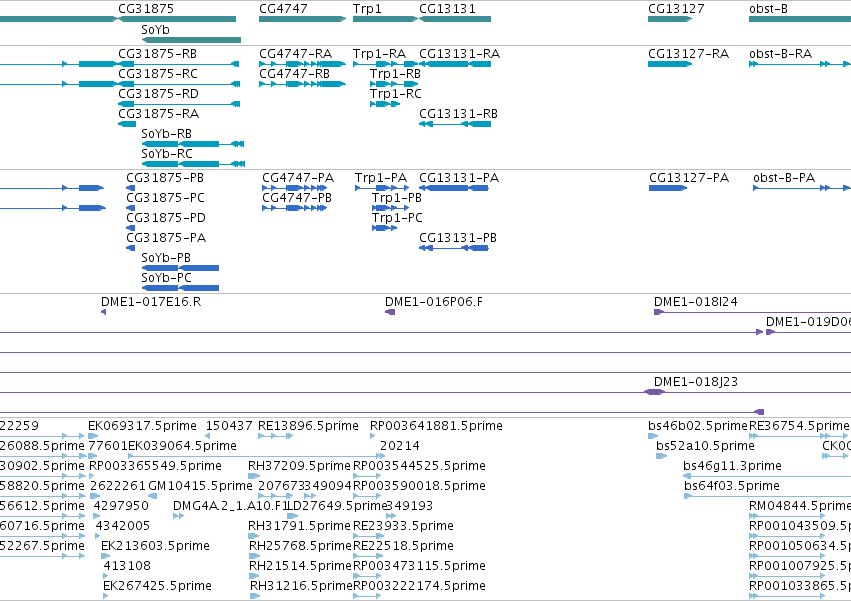Screen dimensions: 851x601
Task: Click the RP003473115.5prime EST label
Action: click(x=420, y=566)
